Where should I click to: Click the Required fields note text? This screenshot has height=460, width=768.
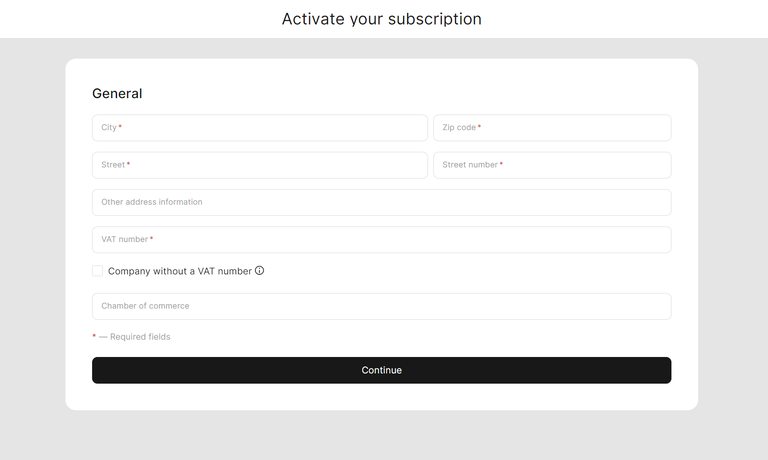[139, 337]
